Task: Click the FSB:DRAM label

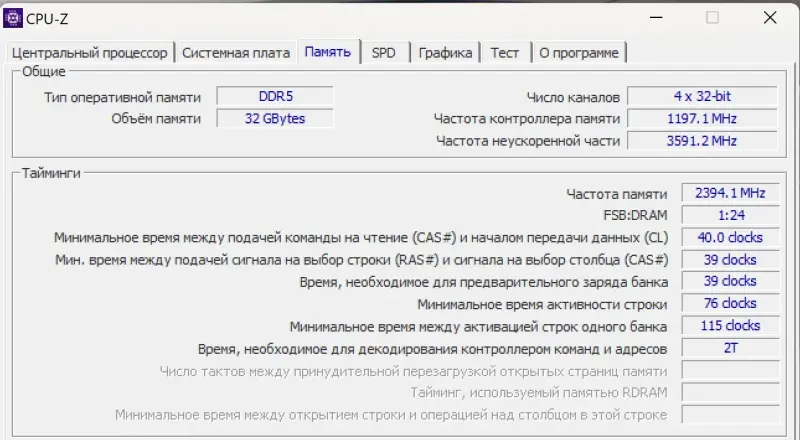Action: tap(635, 215)
